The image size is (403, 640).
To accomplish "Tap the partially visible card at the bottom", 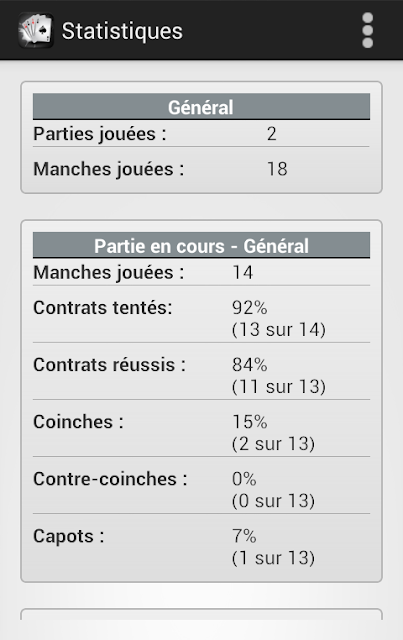I will [x=201, y=614].
